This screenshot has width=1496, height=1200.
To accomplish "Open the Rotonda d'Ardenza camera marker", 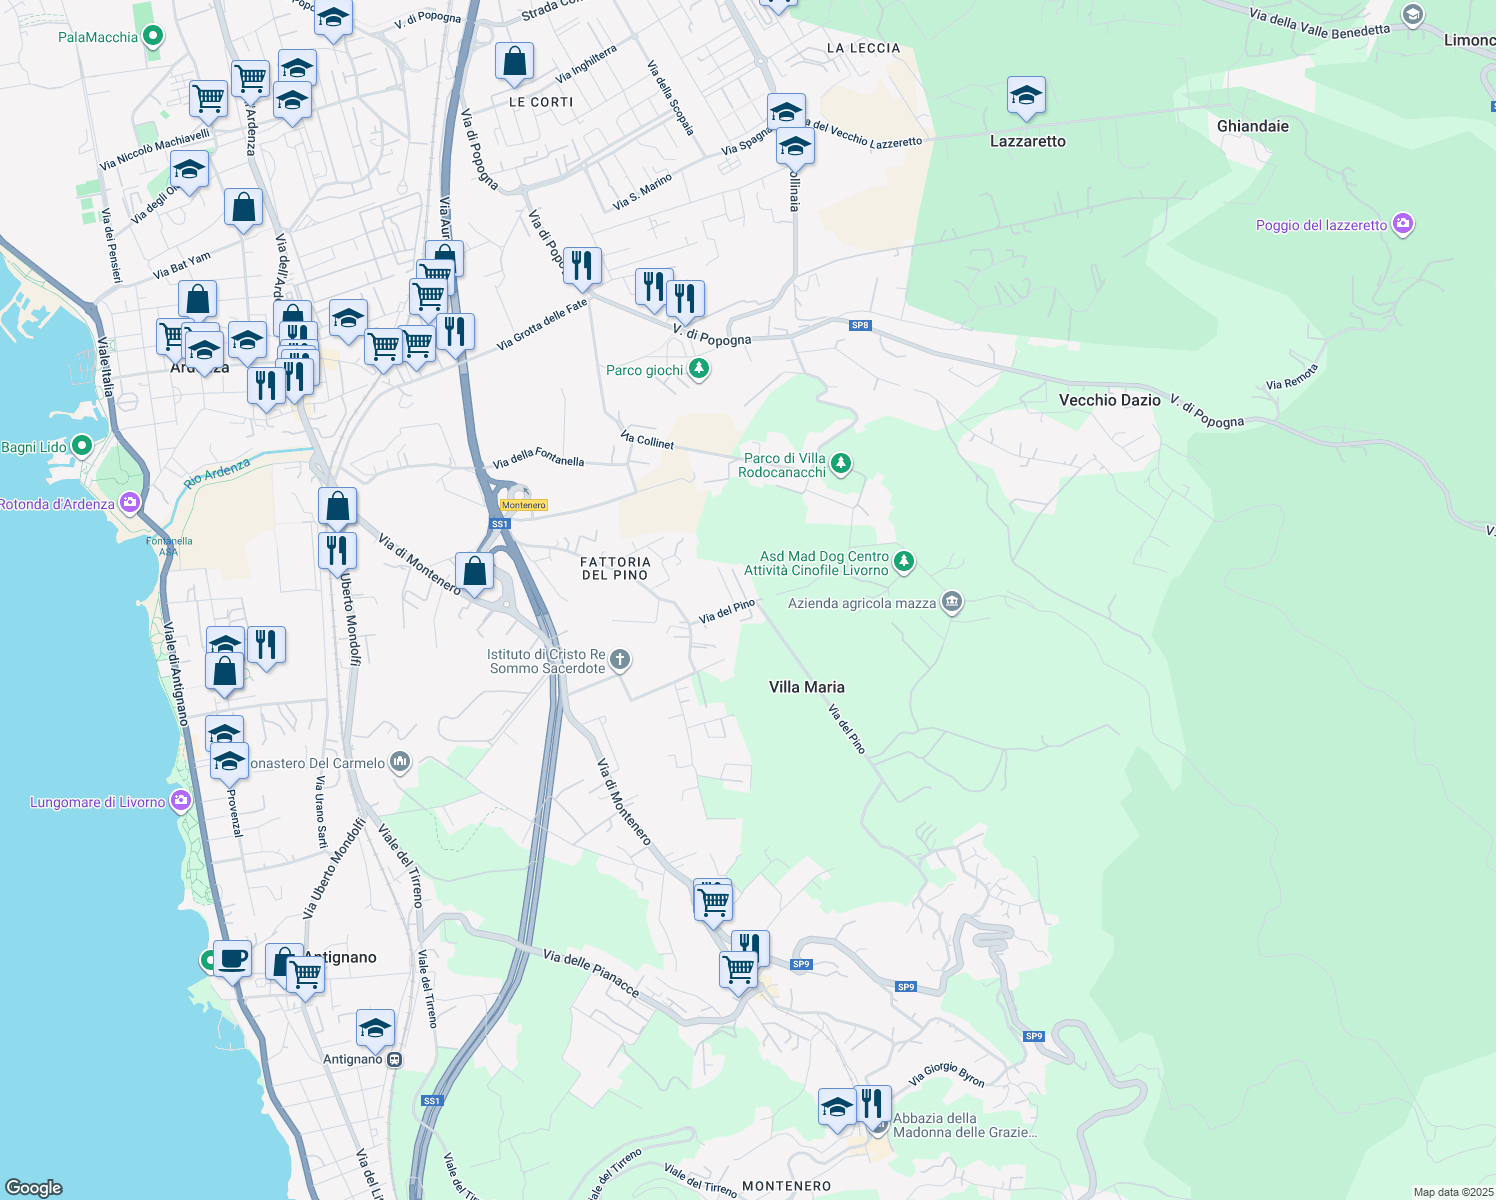I will coord(130,503).
